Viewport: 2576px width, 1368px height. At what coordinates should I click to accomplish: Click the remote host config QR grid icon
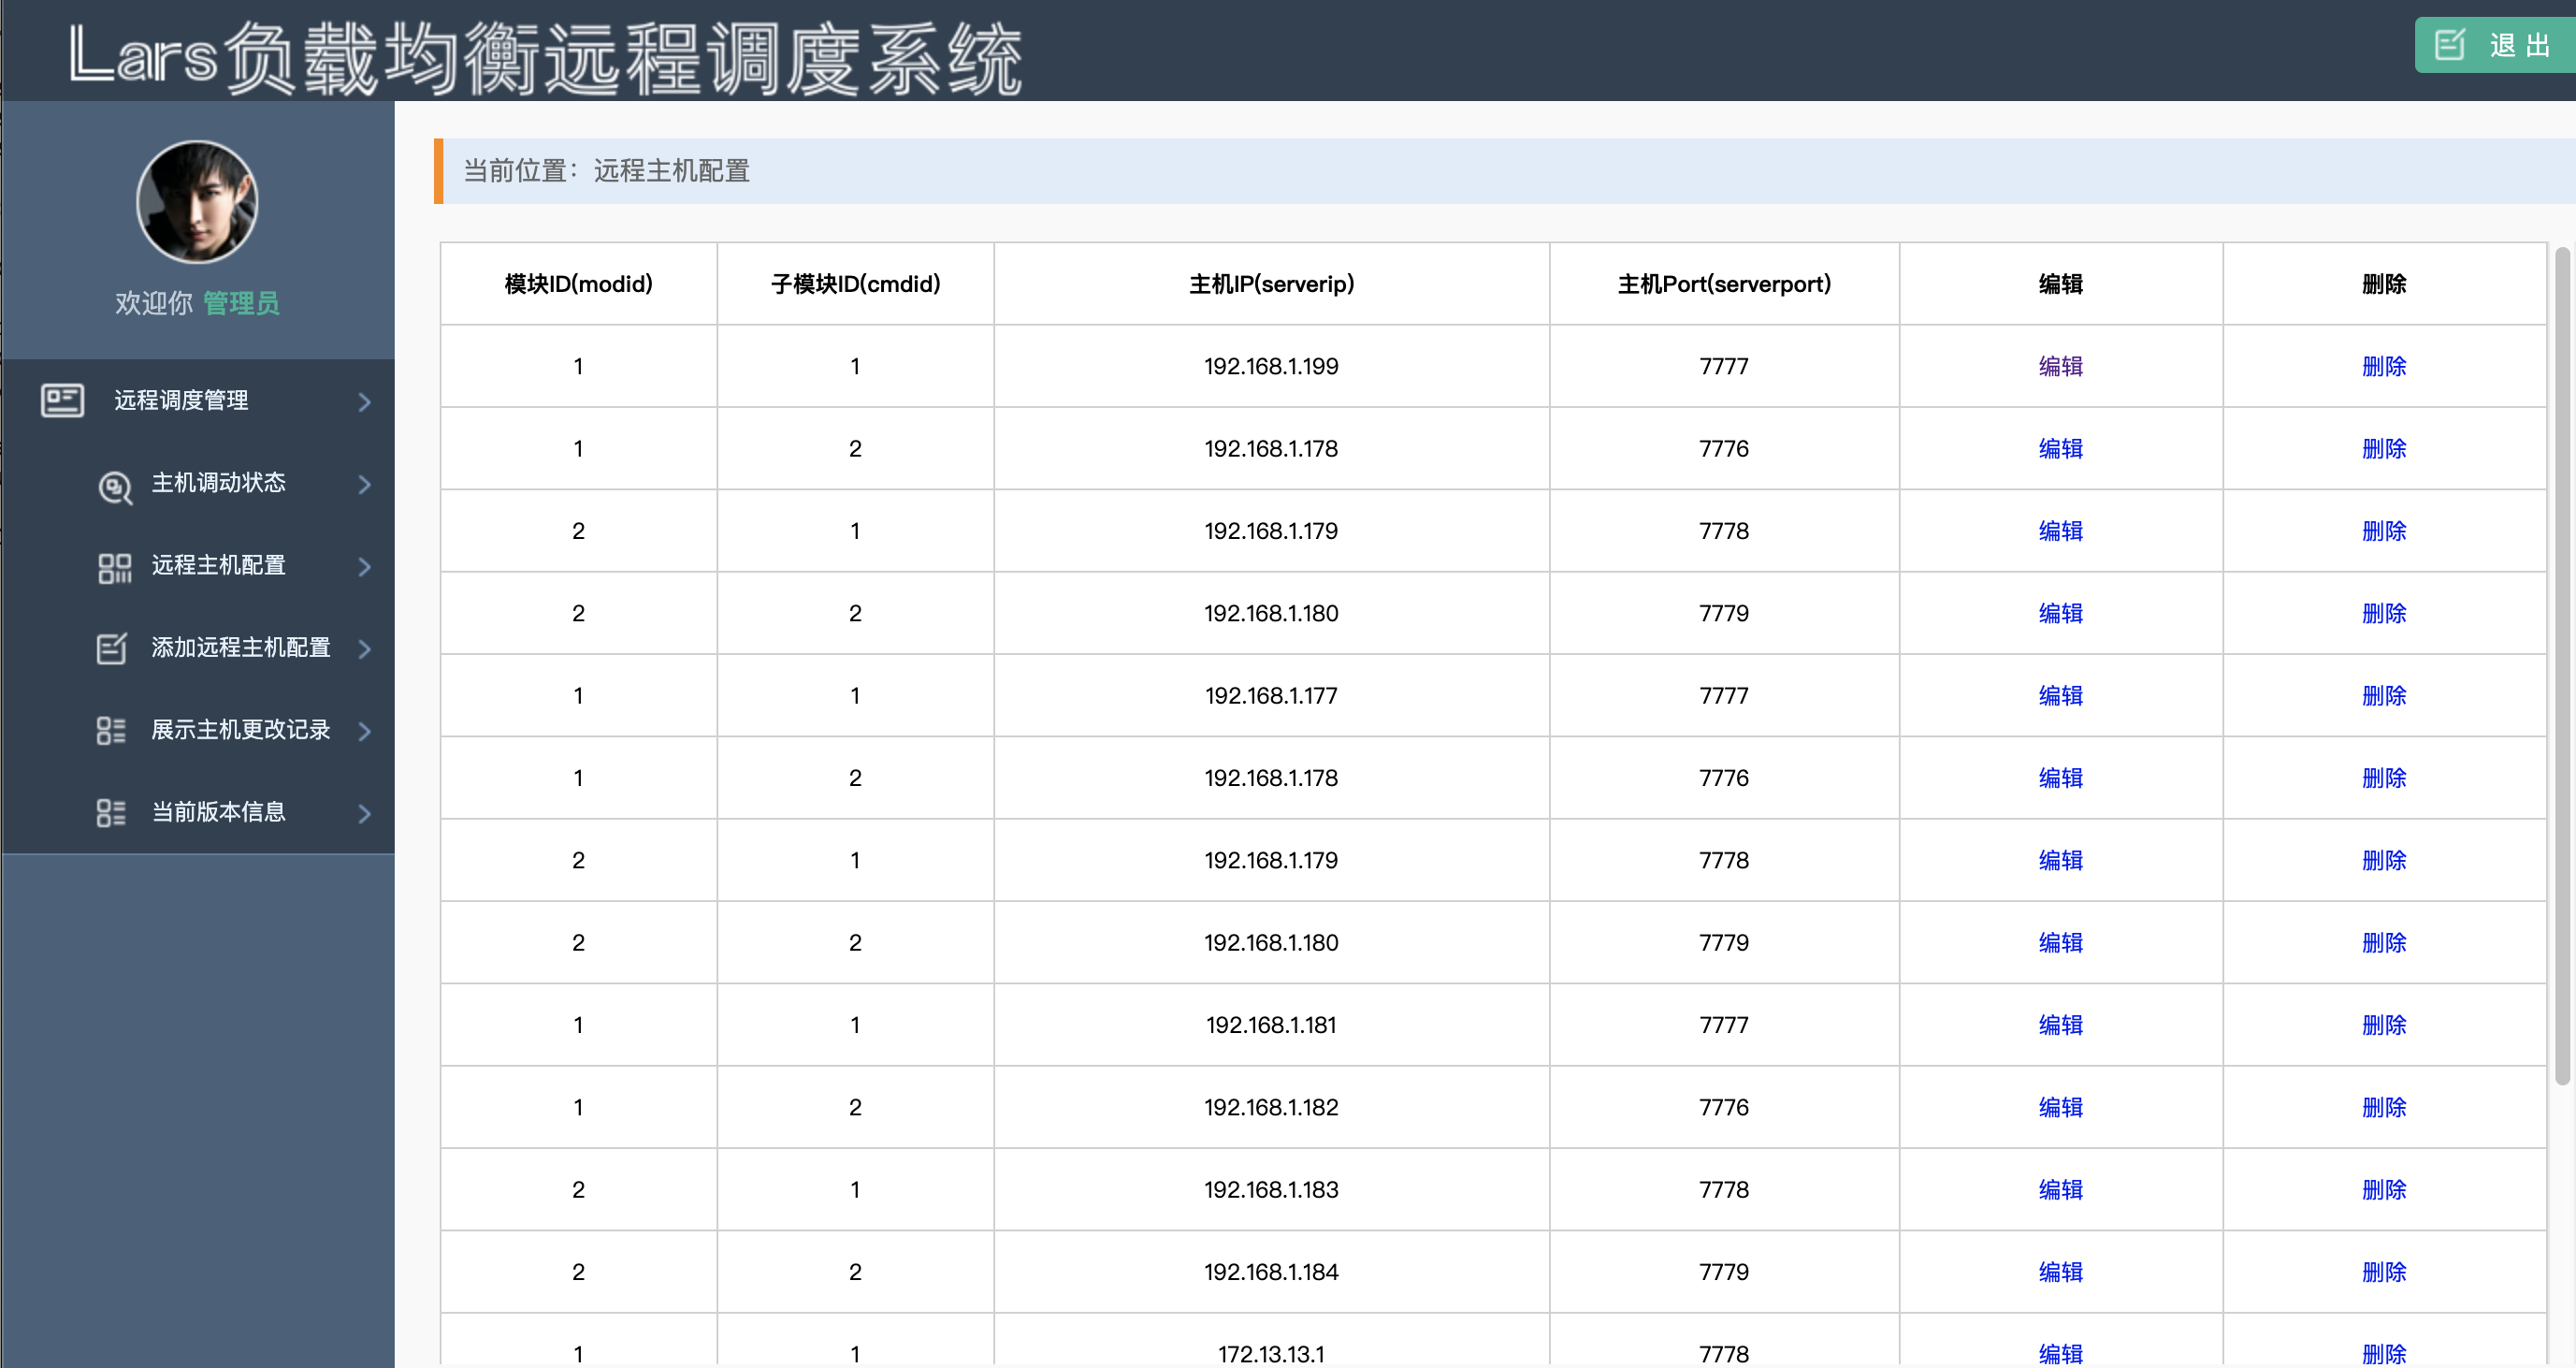point(114,567)
